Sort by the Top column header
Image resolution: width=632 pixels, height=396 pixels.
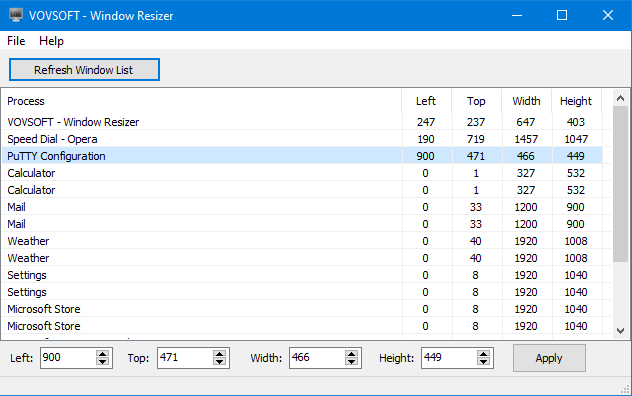click(476, 101)
